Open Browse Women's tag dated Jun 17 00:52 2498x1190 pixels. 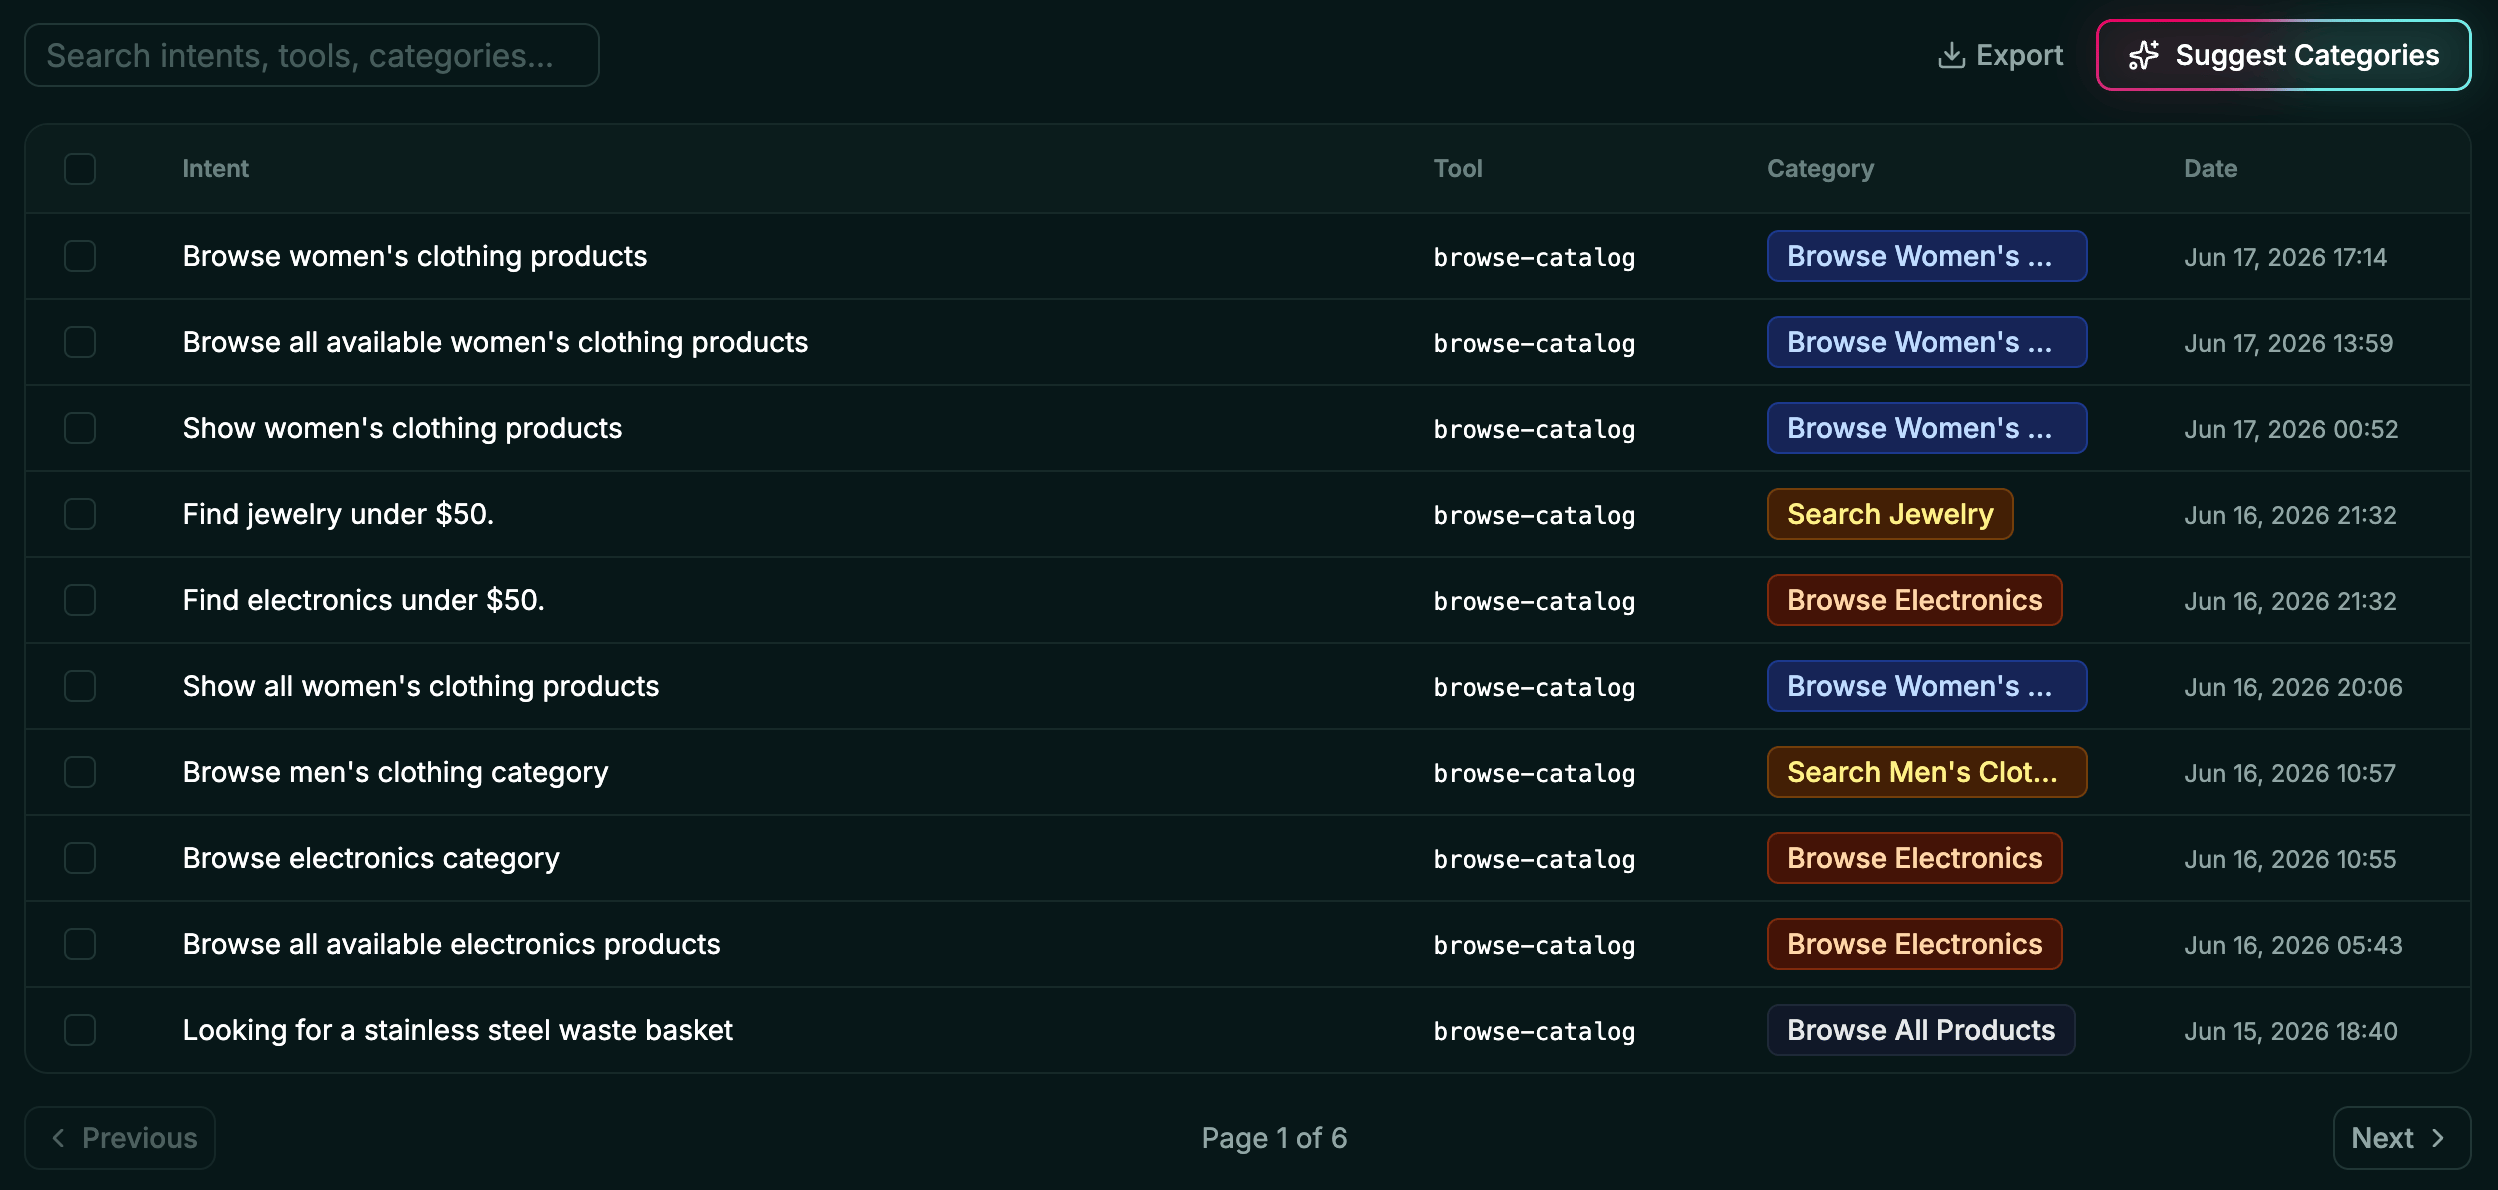1926,428
